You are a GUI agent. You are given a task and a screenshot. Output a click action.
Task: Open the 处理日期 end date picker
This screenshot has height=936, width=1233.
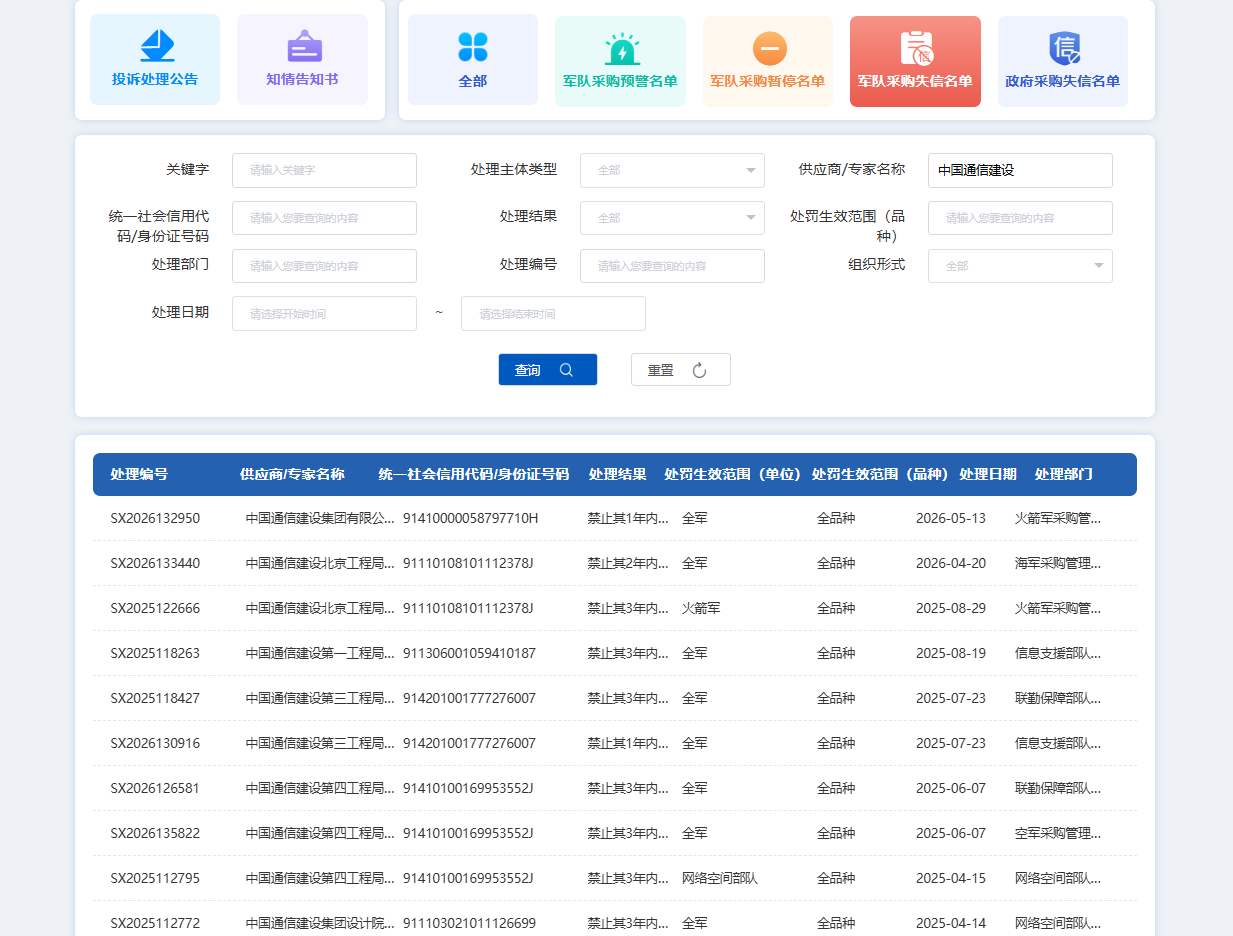point(553,314)
